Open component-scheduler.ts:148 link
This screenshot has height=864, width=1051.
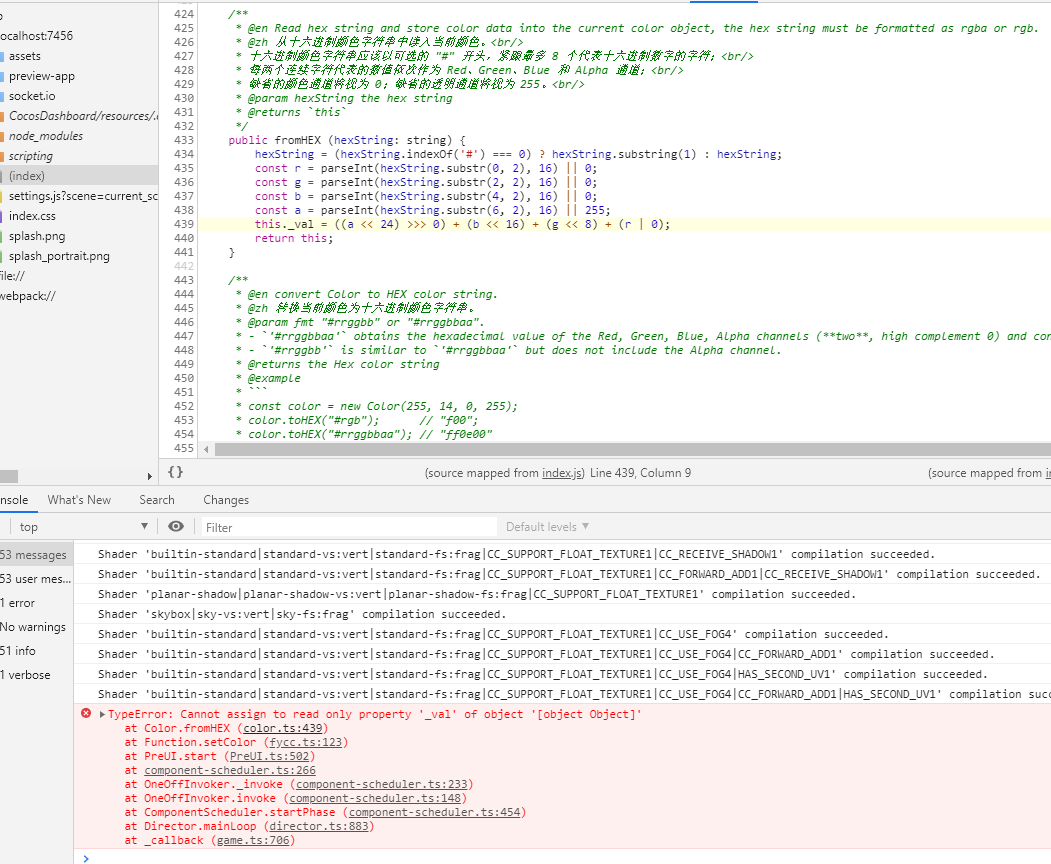click(375, 799)
